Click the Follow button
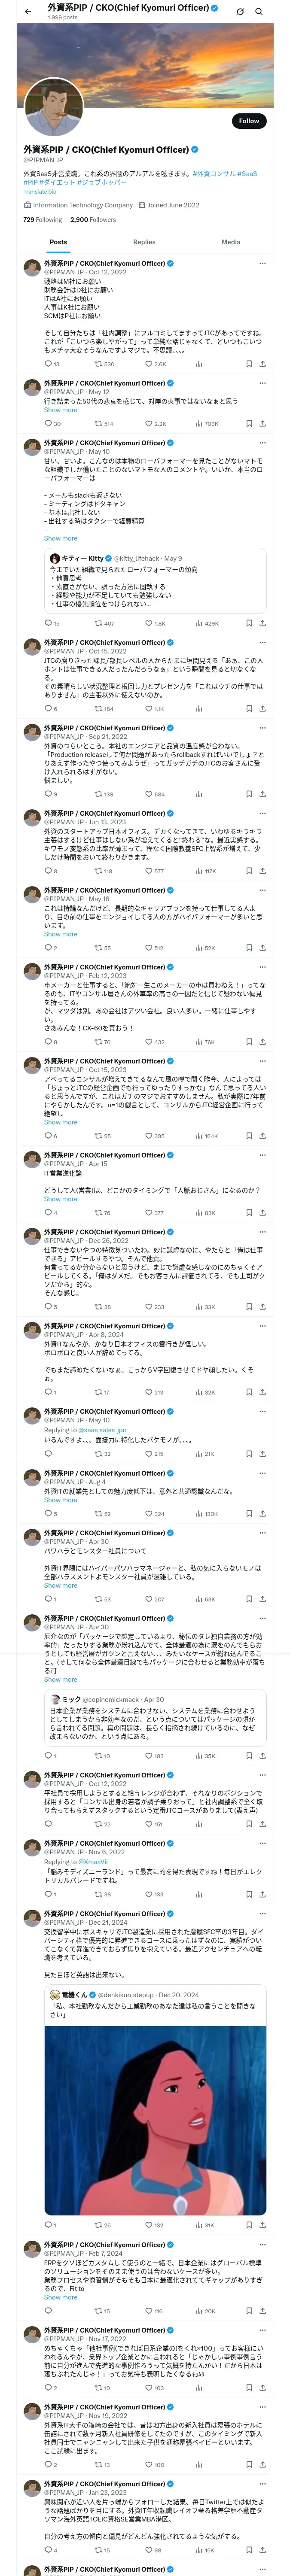 point(248,121)
